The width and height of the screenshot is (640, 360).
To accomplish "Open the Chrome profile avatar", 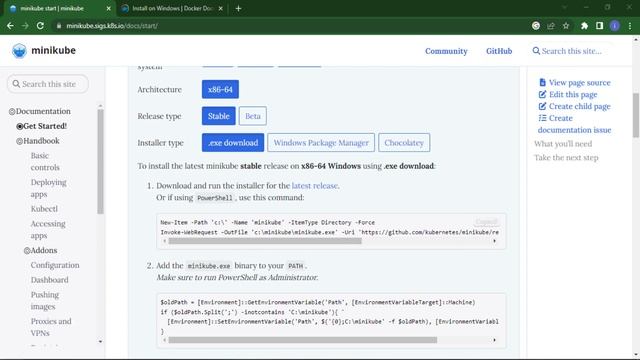I will [x=615, y=26].
